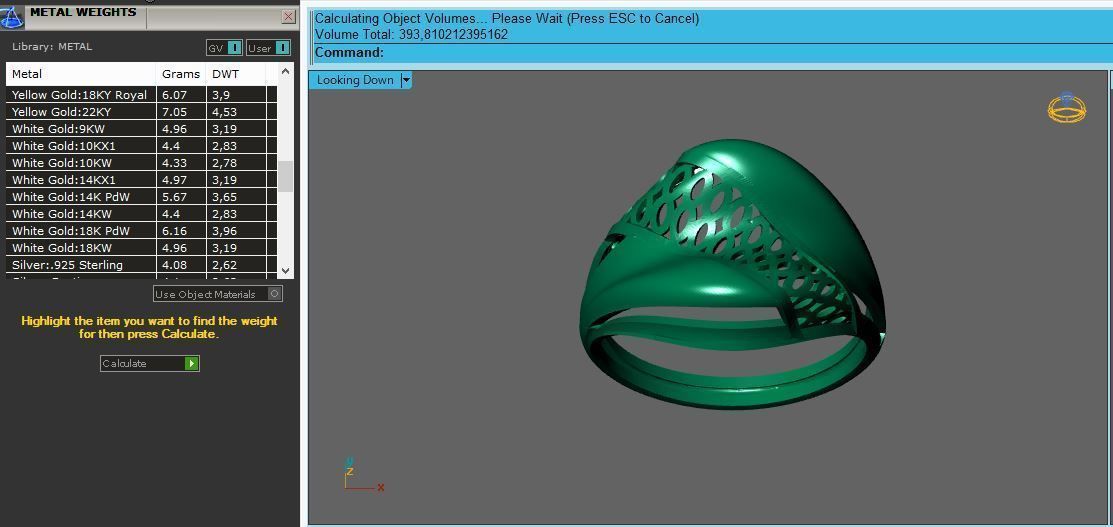Viewport: 1113px width, 527px height.
Task: Click the Metal Weights panel logo icon
Action: (x=12, y=16)
